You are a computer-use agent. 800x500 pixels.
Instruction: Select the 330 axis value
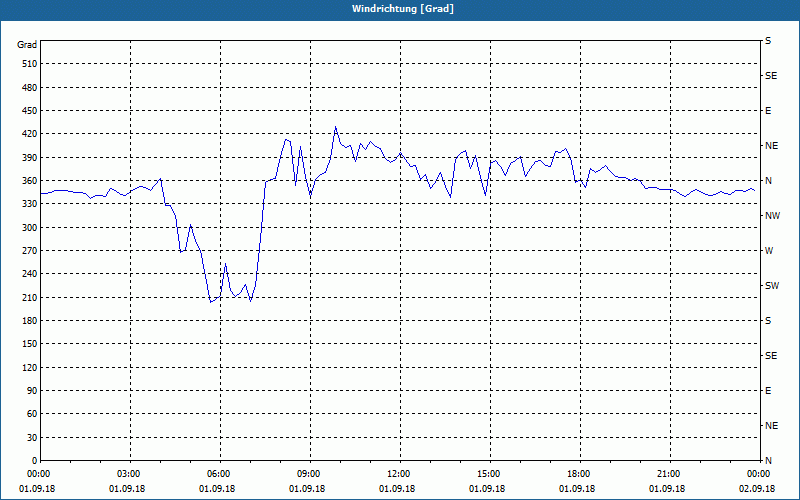pyautogui.click(x=30, y=204)
